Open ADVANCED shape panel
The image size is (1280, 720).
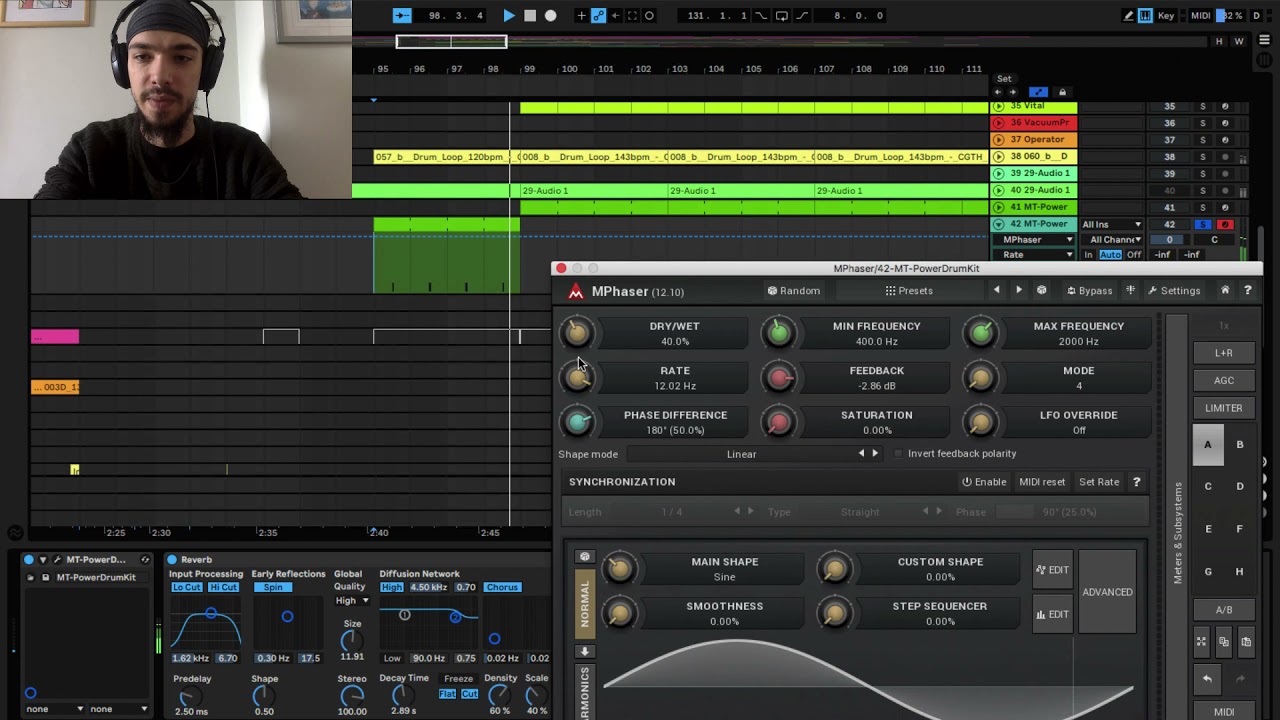tap(1107, 592)
